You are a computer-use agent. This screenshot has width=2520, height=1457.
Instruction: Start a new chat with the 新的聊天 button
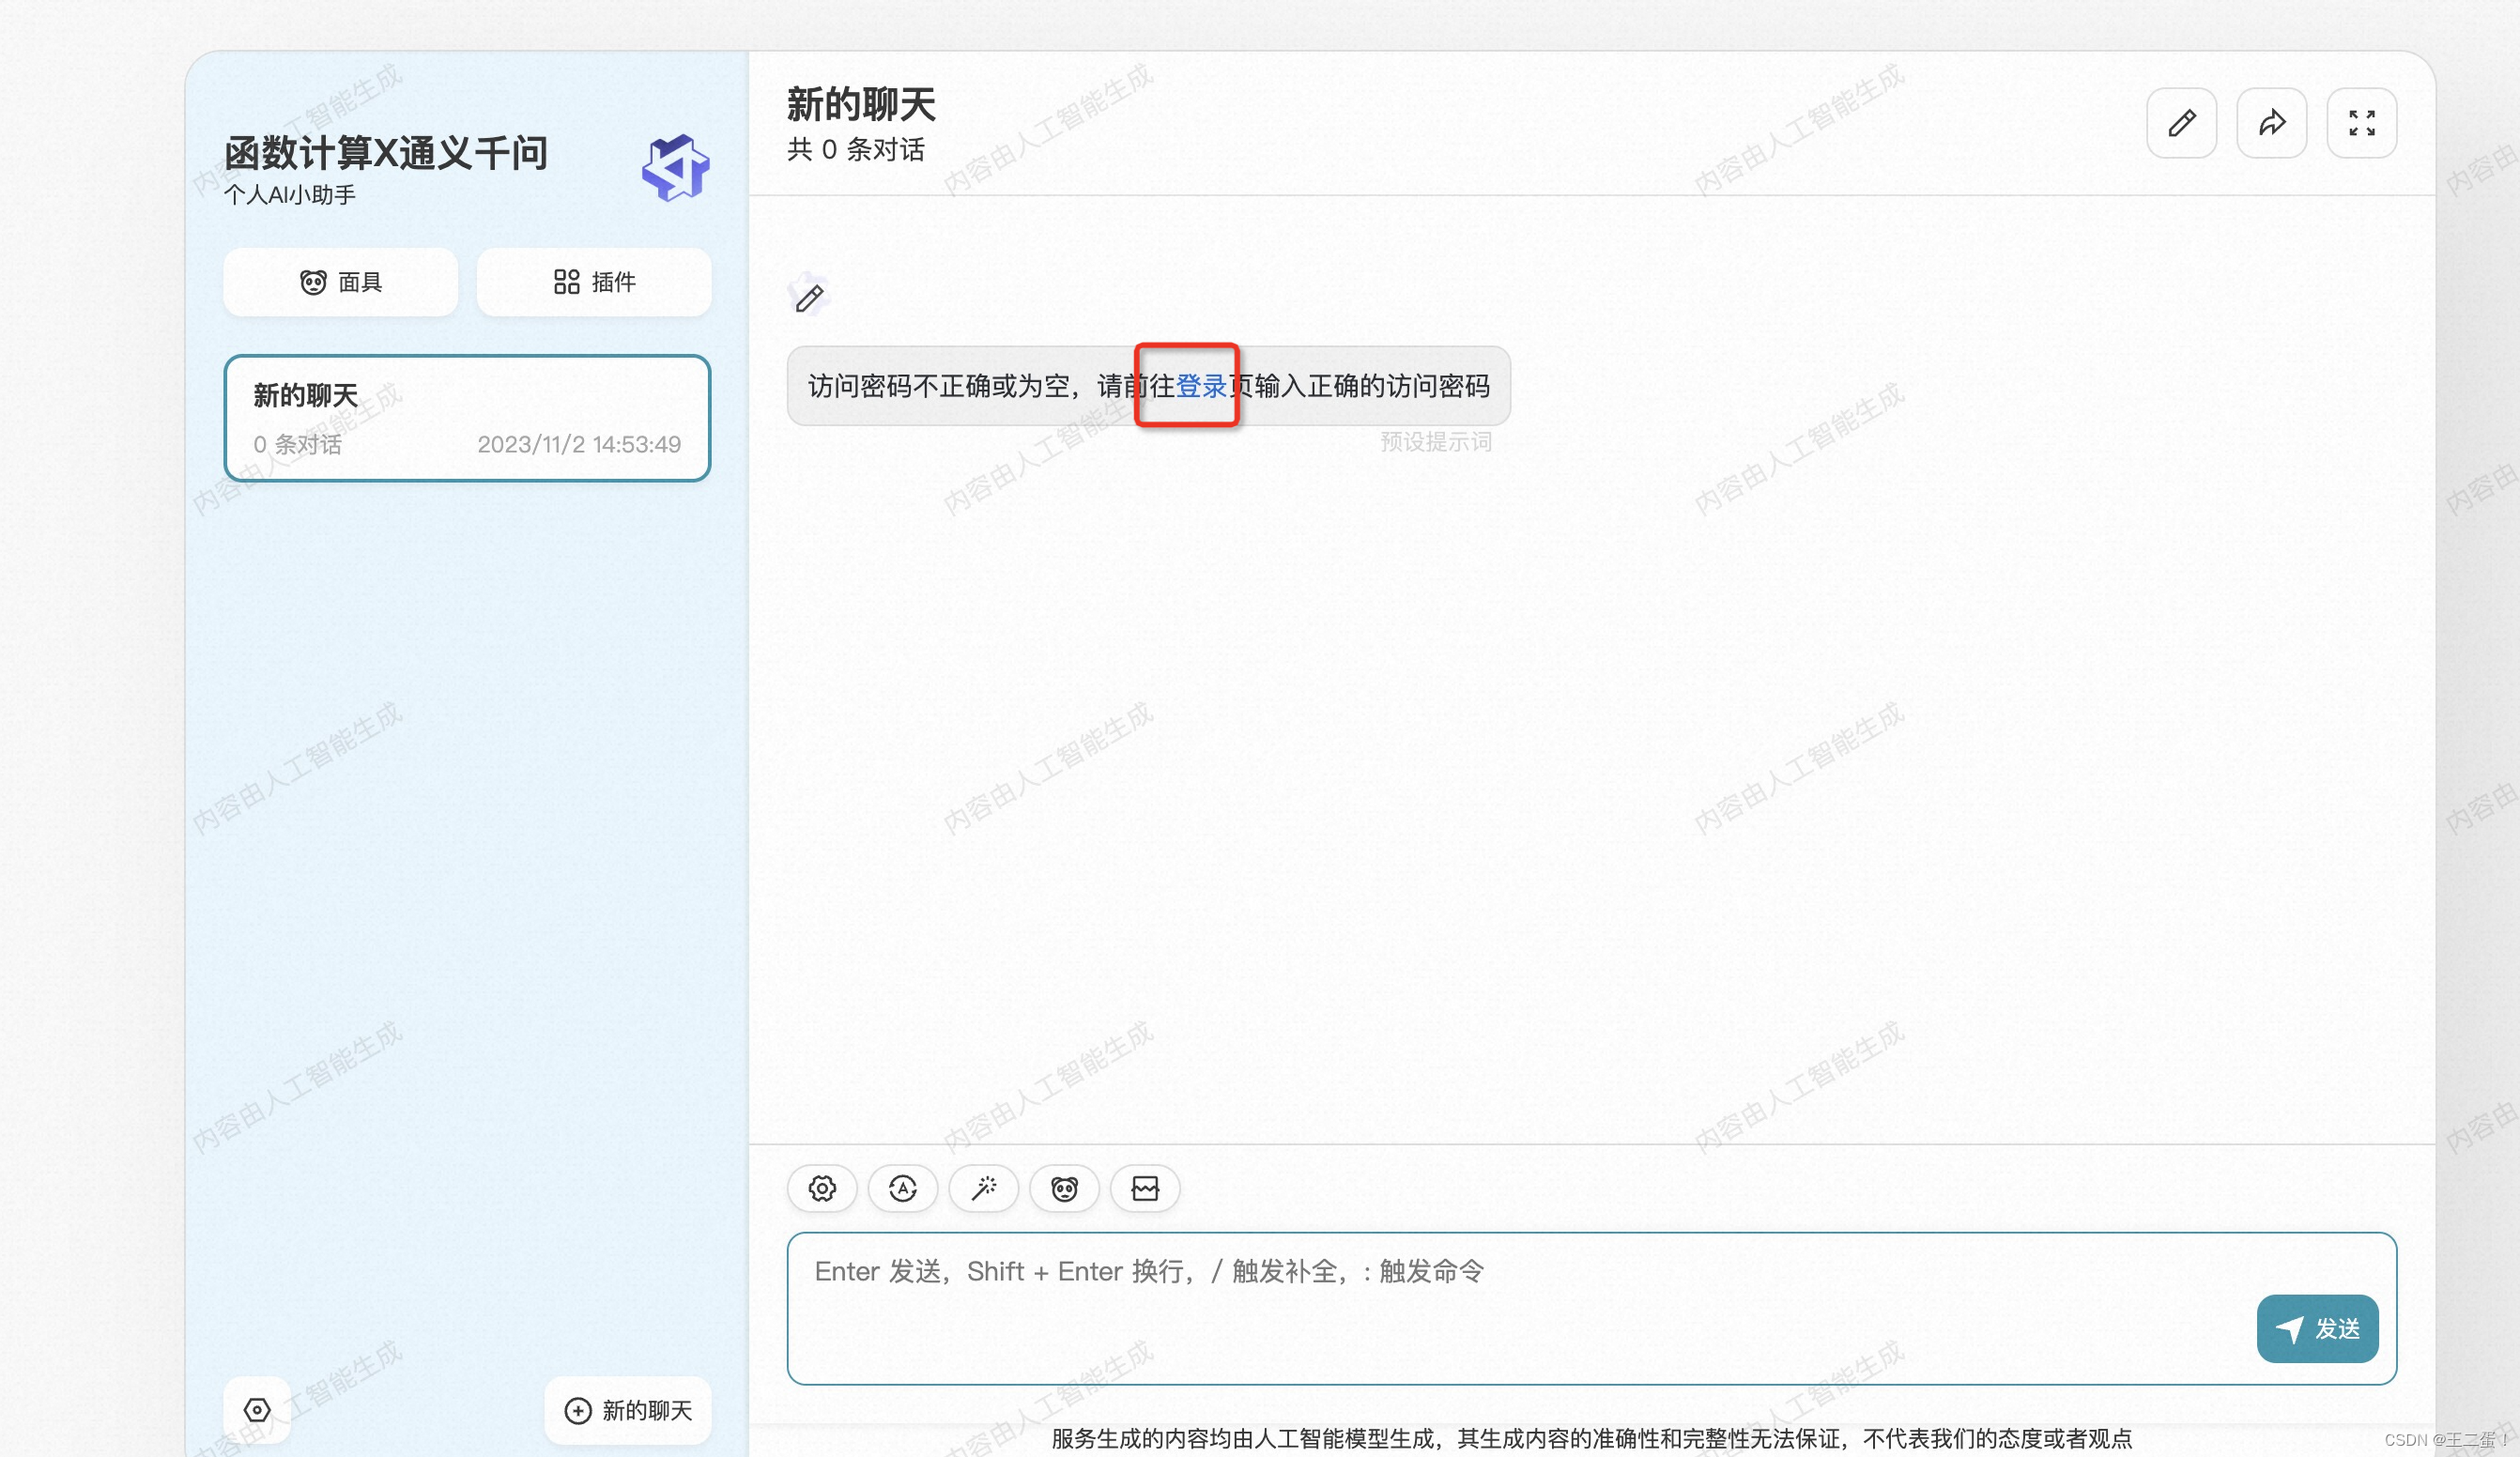click(x=628, y=1410)
